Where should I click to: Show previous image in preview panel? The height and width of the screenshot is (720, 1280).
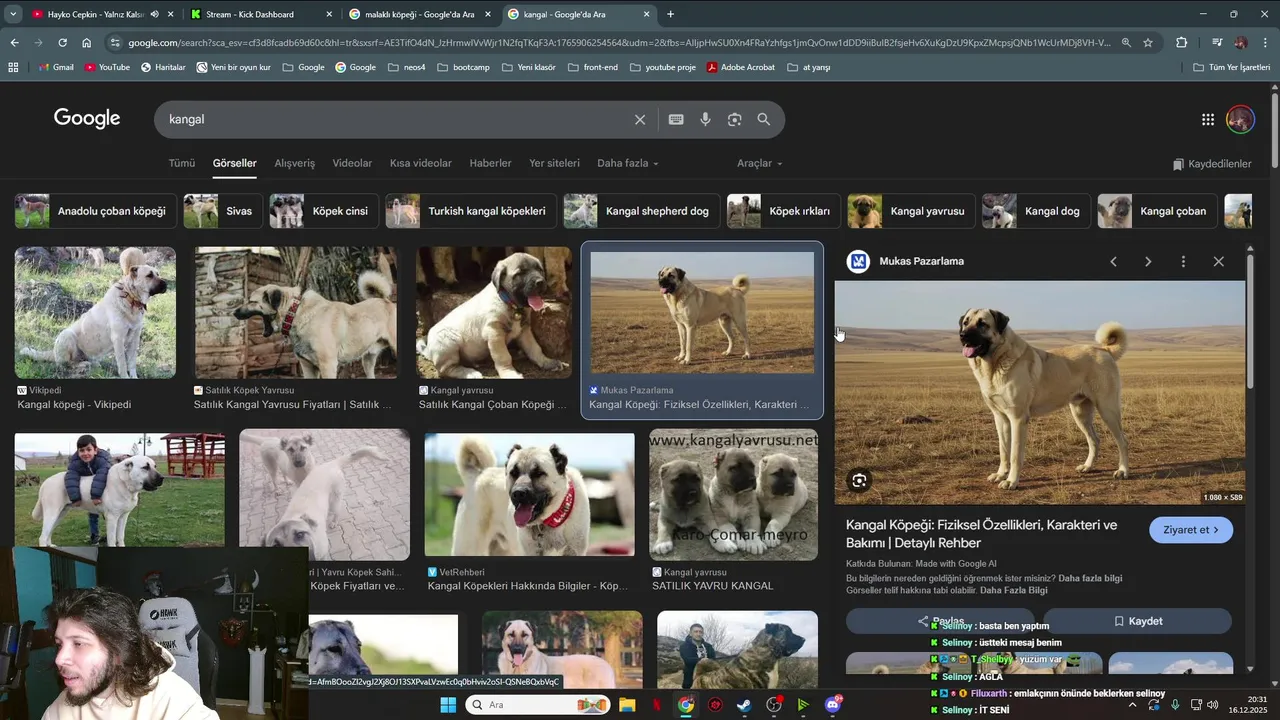(1113, 261)
